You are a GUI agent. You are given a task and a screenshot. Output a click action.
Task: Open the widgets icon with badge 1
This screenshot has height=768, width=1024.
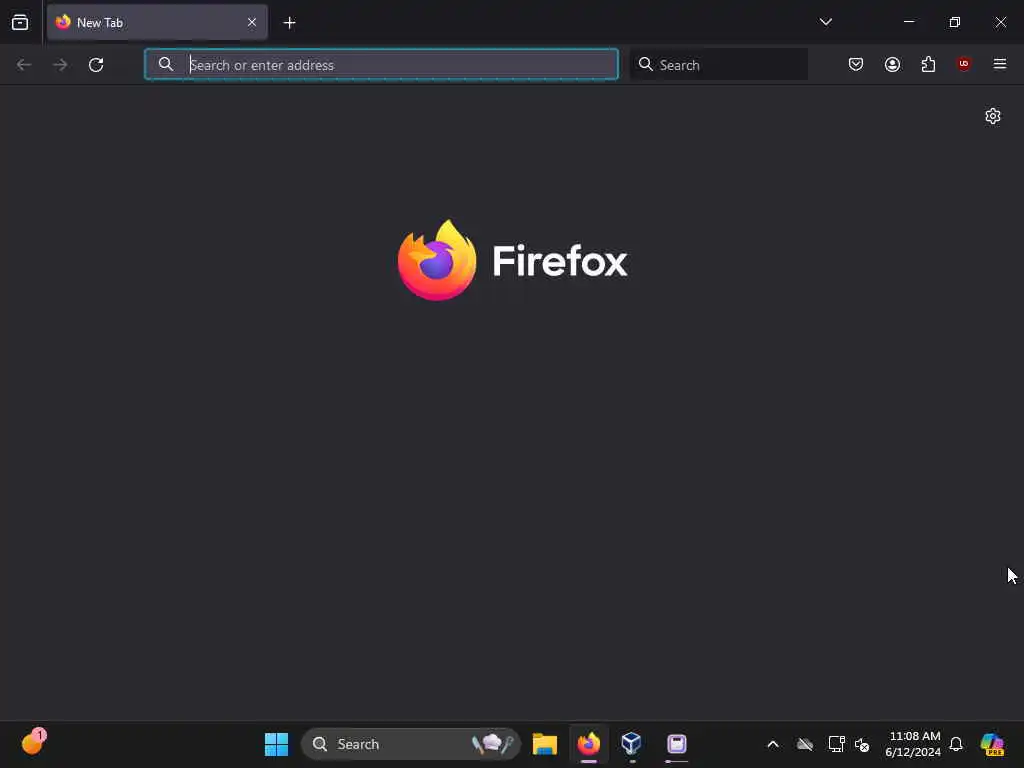[33, 743]
